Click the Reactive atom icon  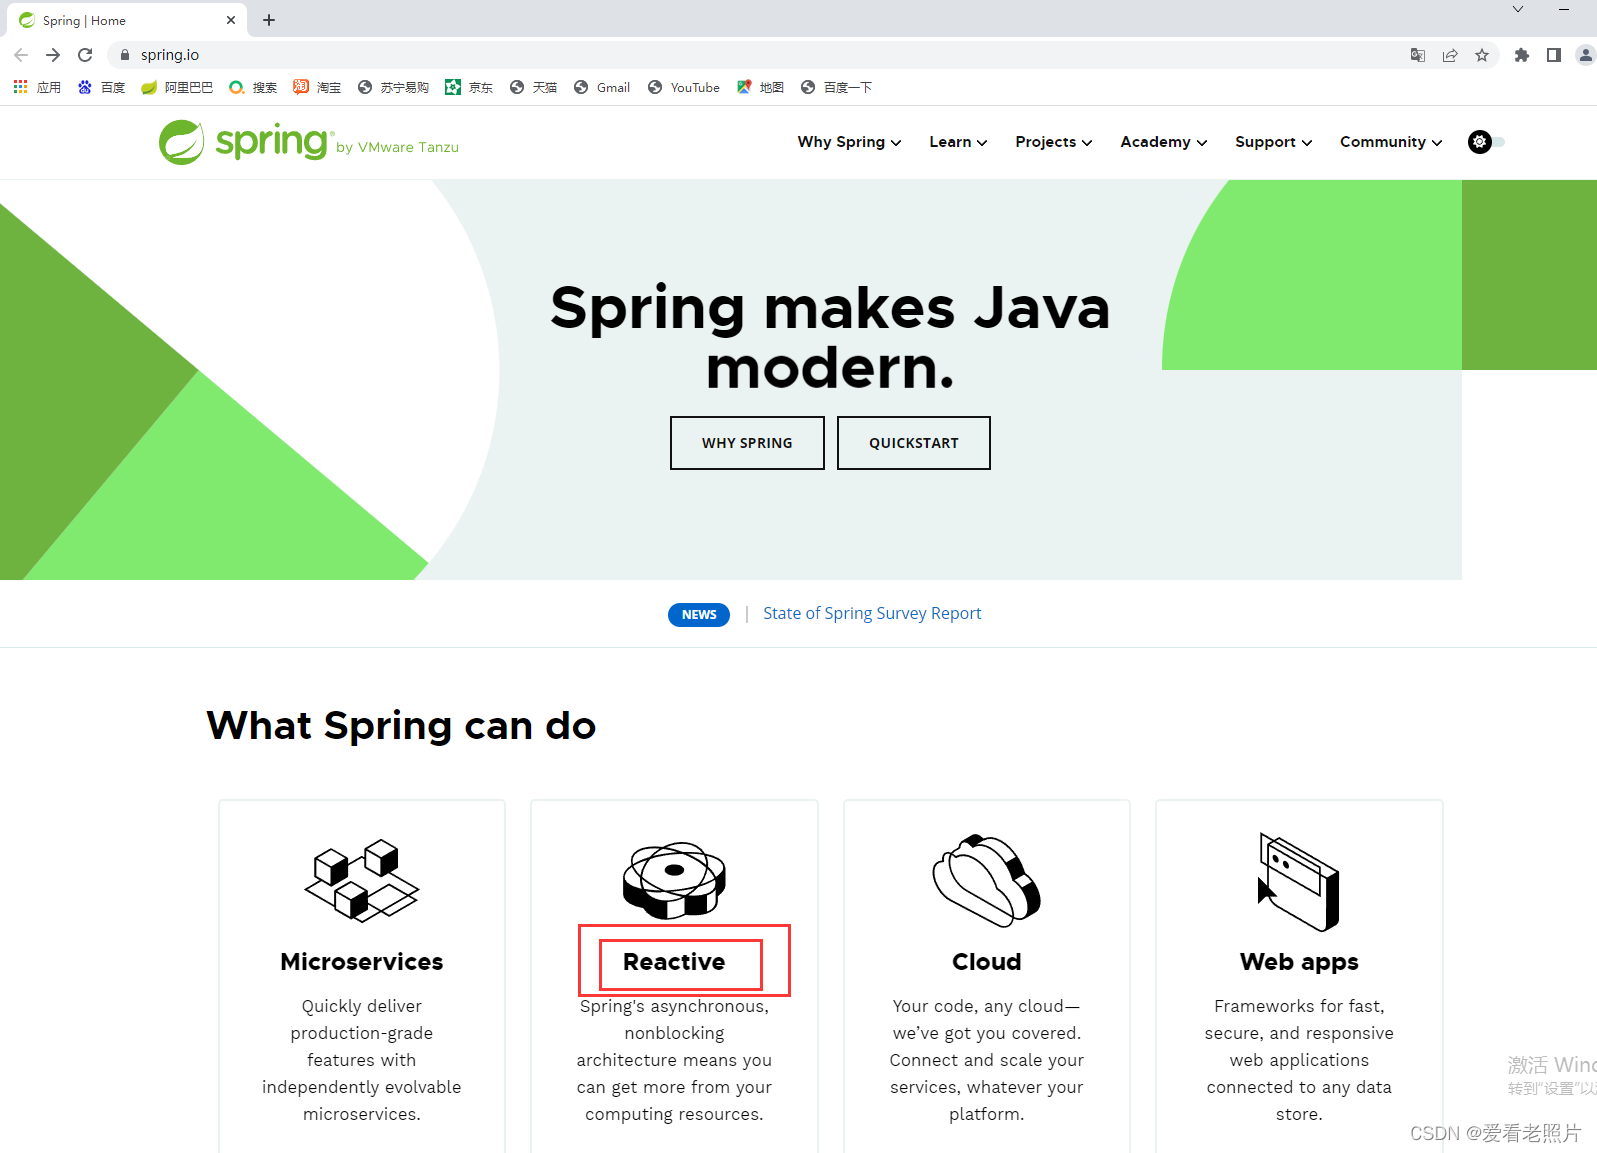pyautogui.click(x=674, y=880)
